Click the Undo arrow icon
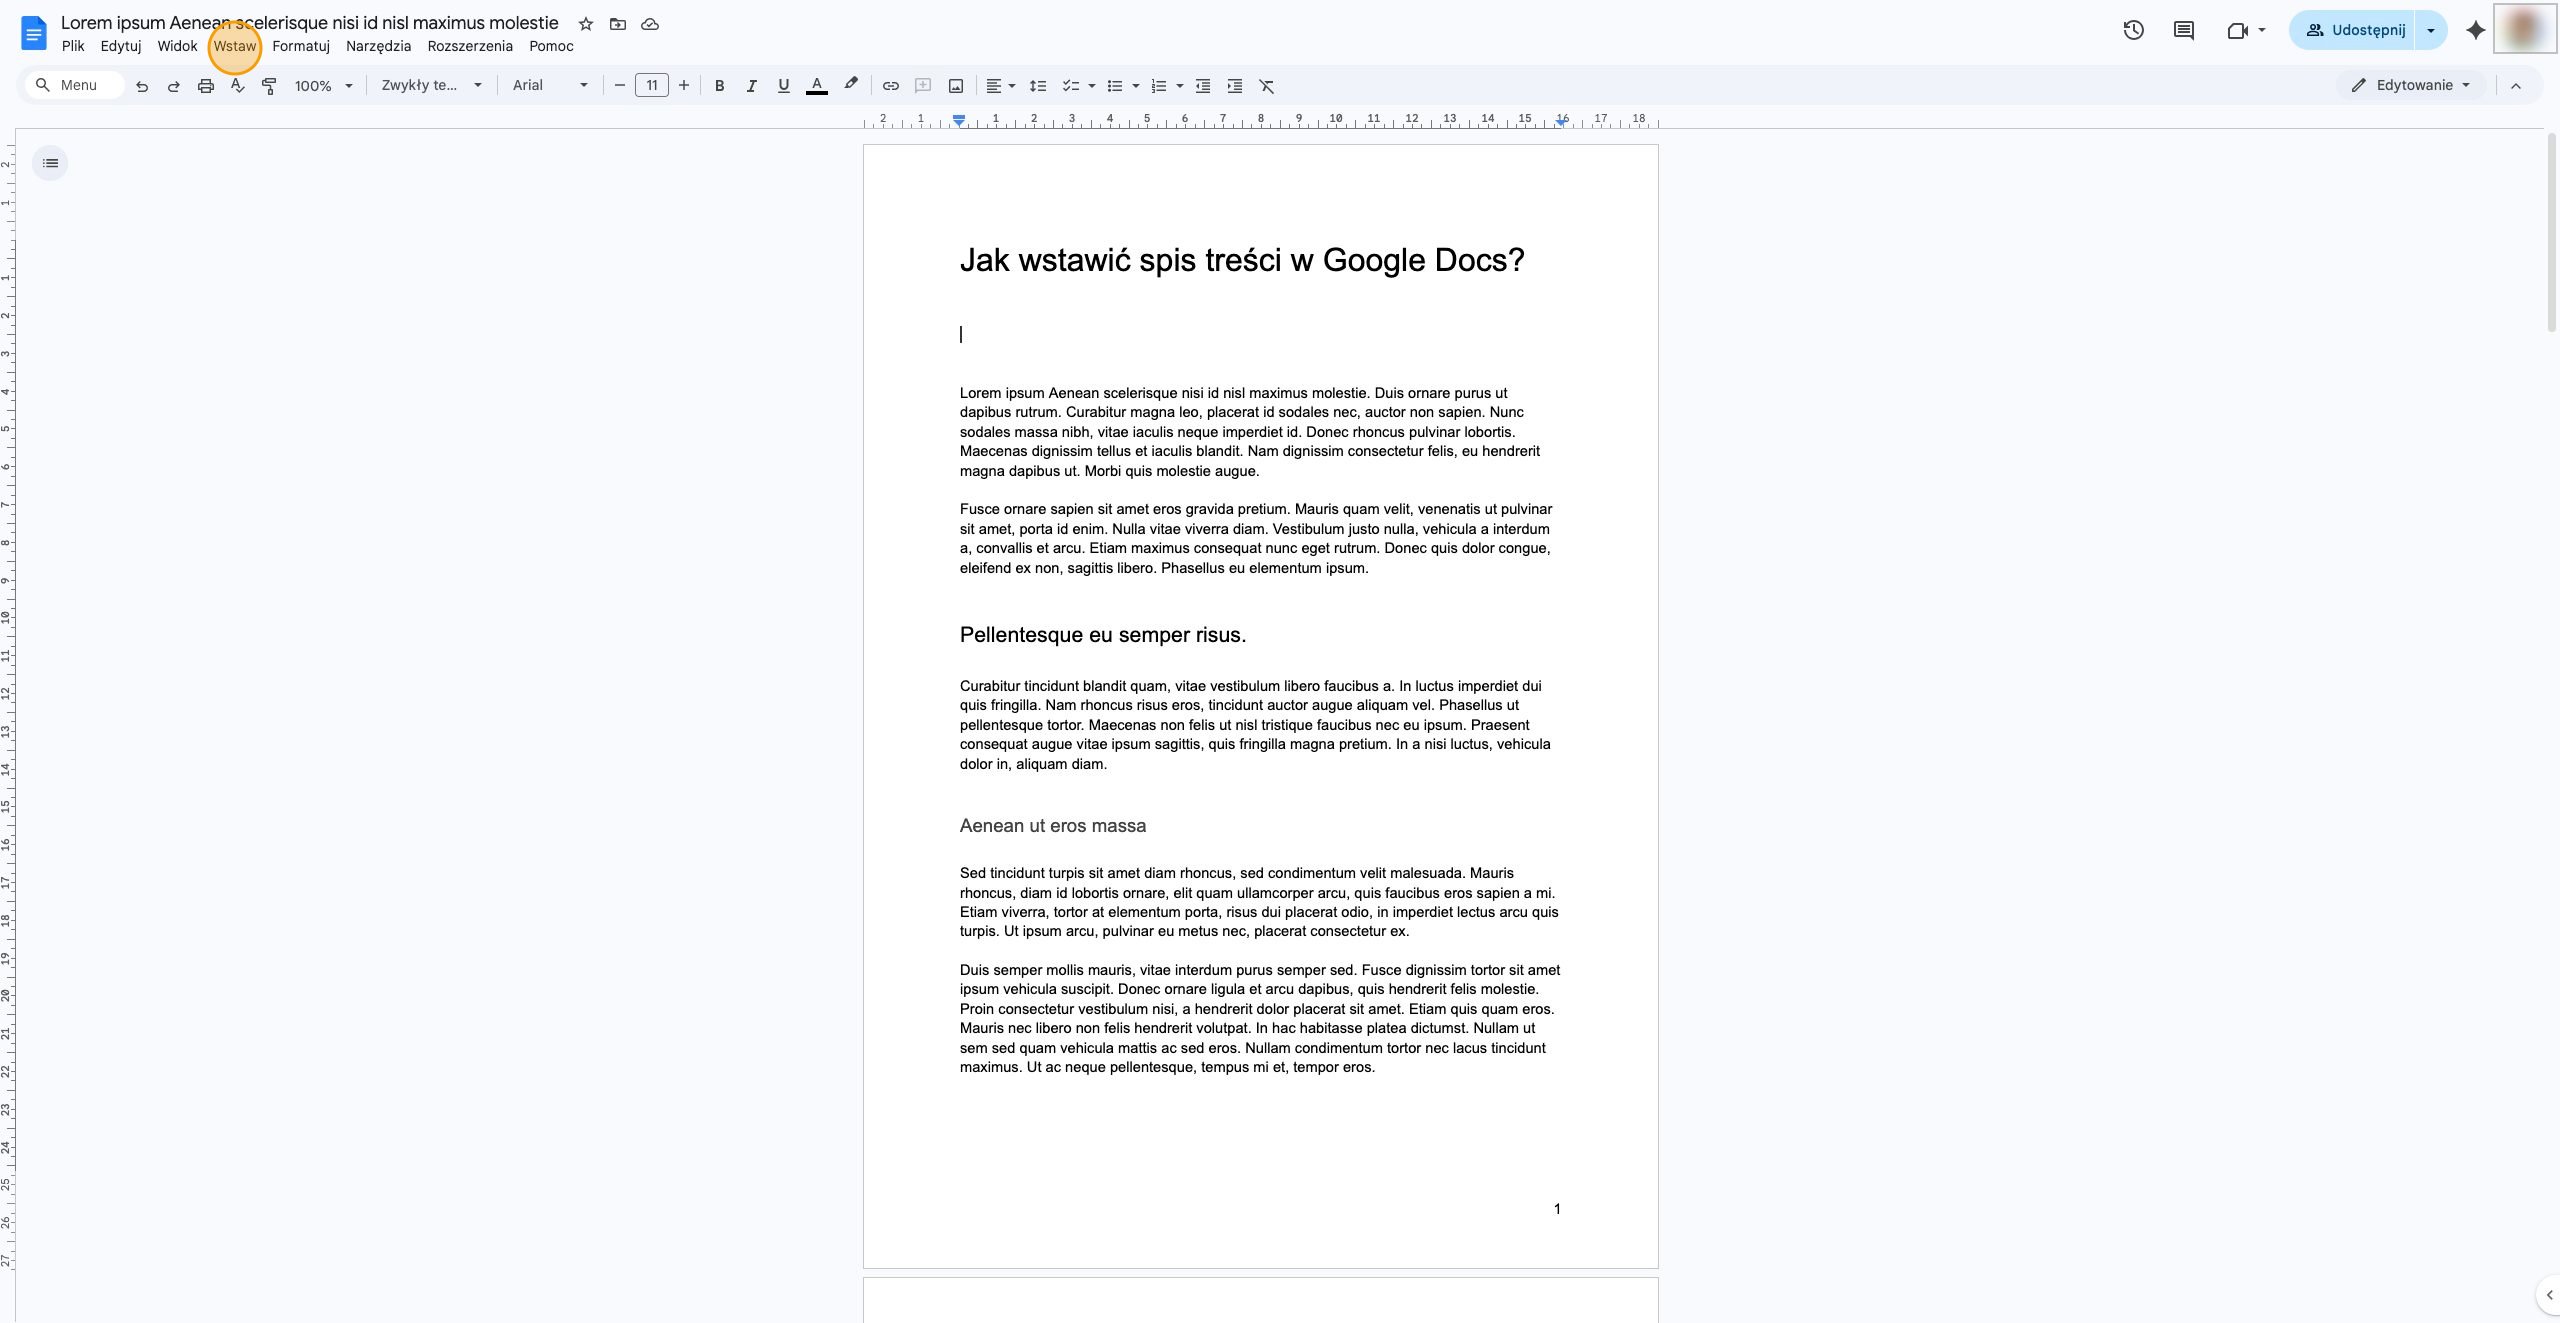 (142, 86)
